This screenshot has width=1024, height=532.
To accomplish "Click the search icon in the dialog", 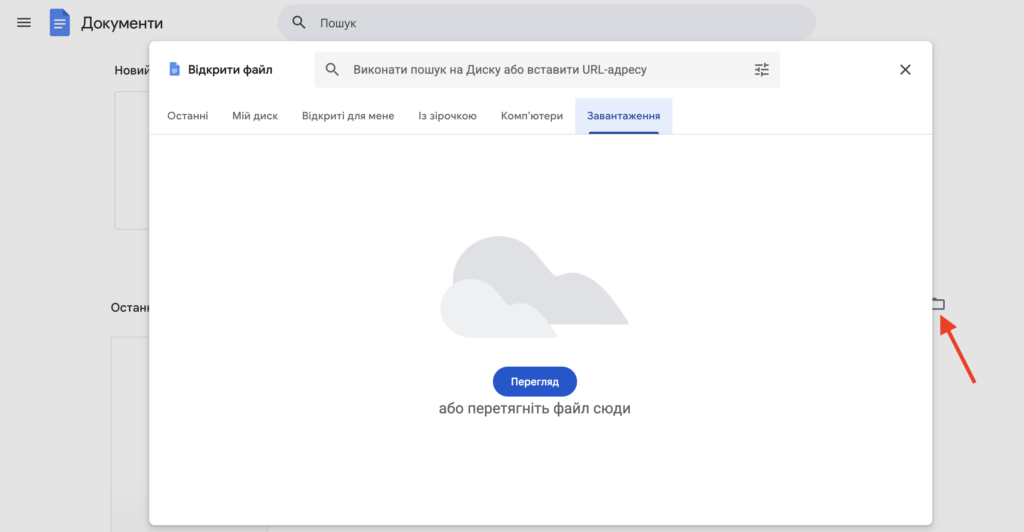I will (333, 70).
